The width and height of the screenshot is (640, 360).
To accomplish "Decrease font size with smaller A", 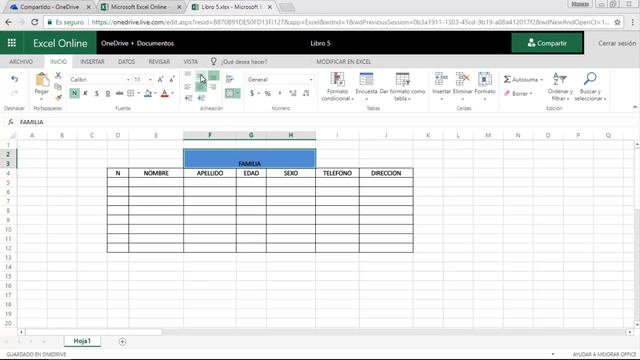I will pyautogui.click(x=172, y=80).
